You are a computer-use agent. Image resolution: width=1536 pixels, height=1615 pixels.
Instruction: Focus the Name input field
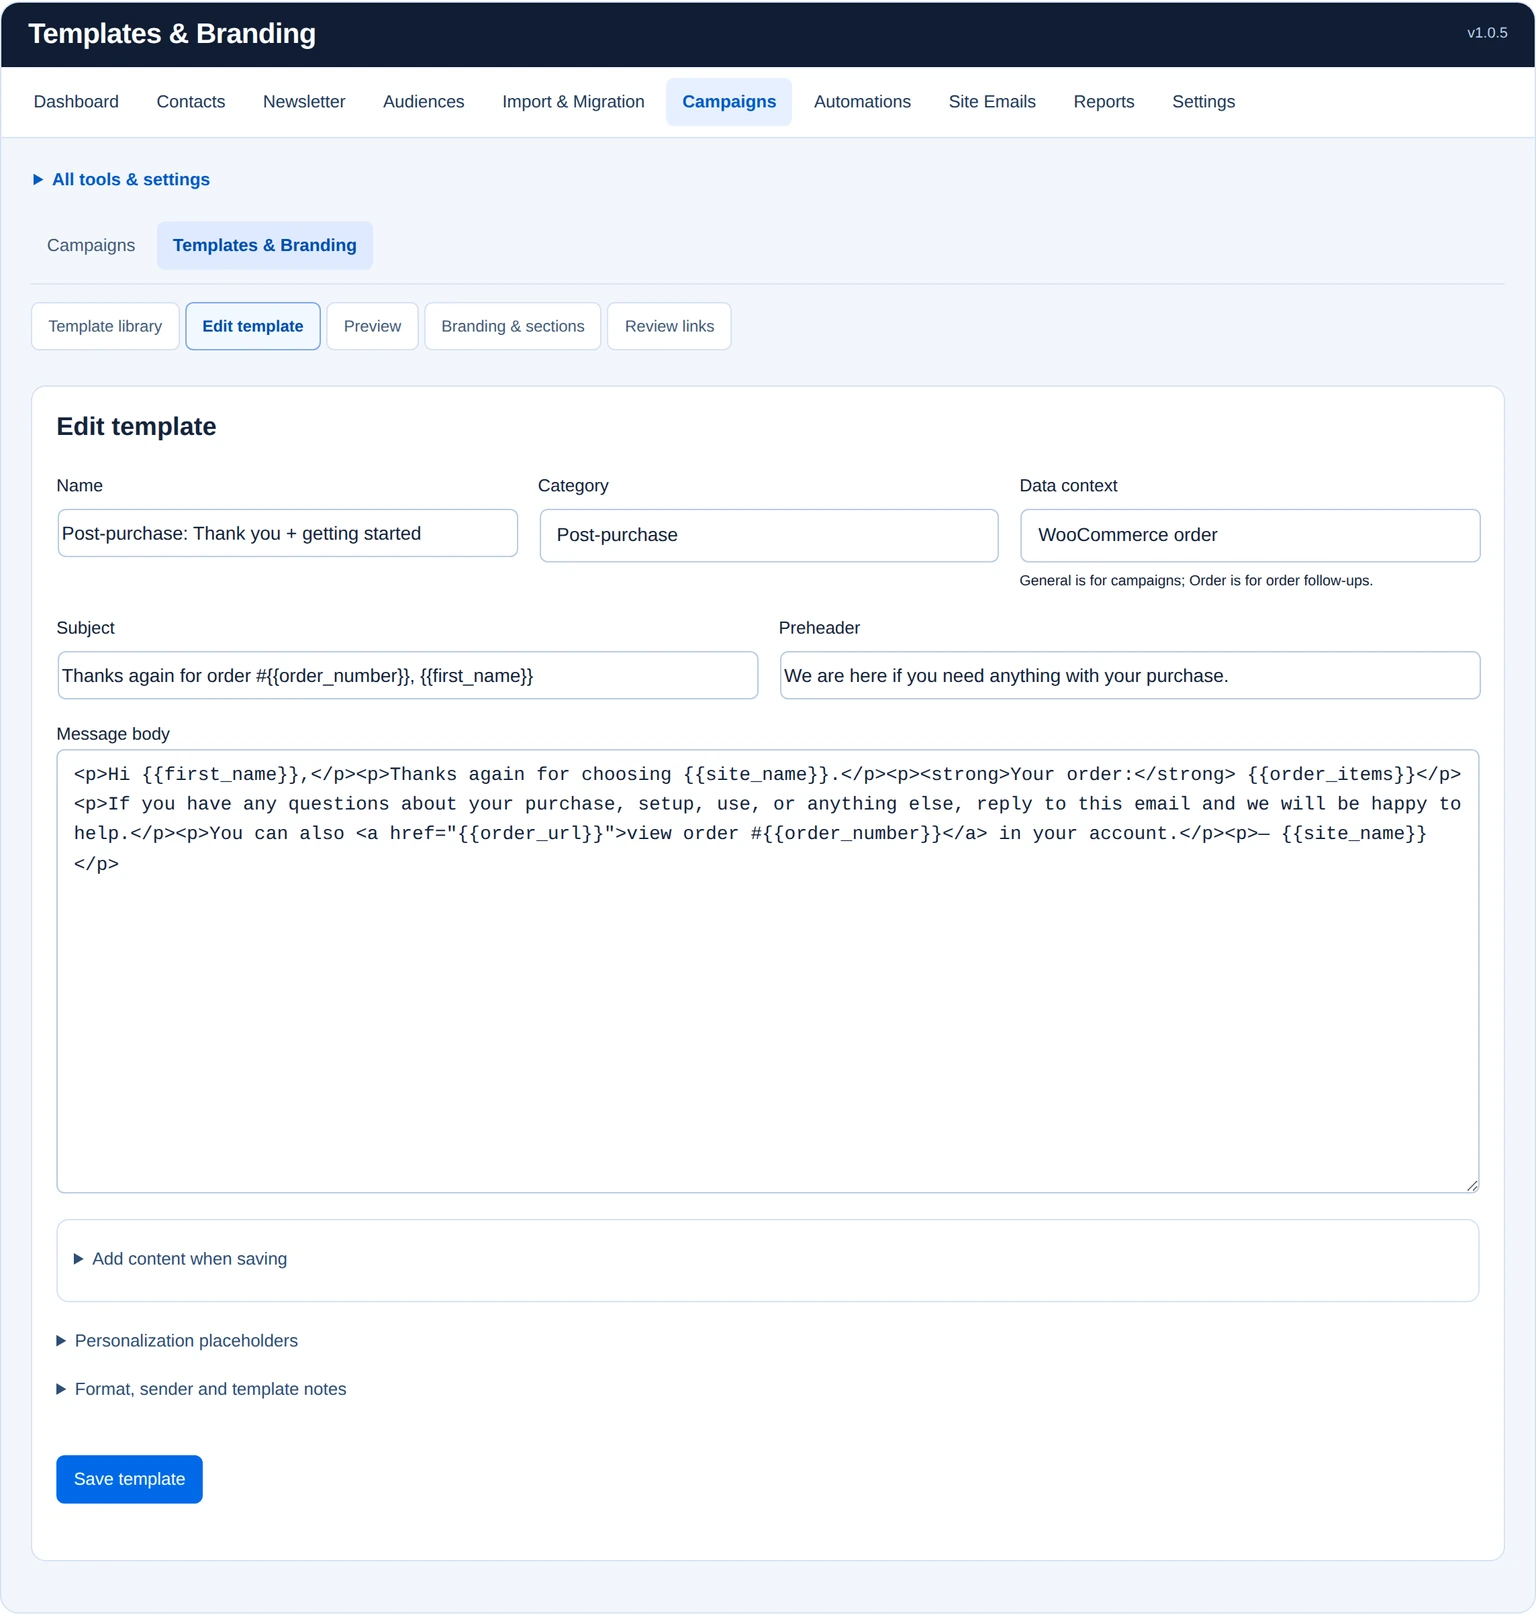[x=287, y=533]
